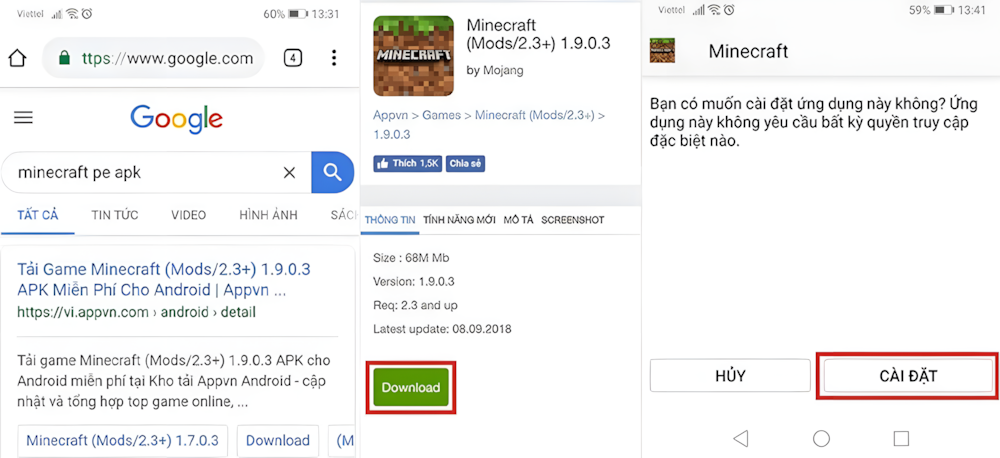
Task: Click the Size : 68M Mb text
Action: tap(411, 258)
